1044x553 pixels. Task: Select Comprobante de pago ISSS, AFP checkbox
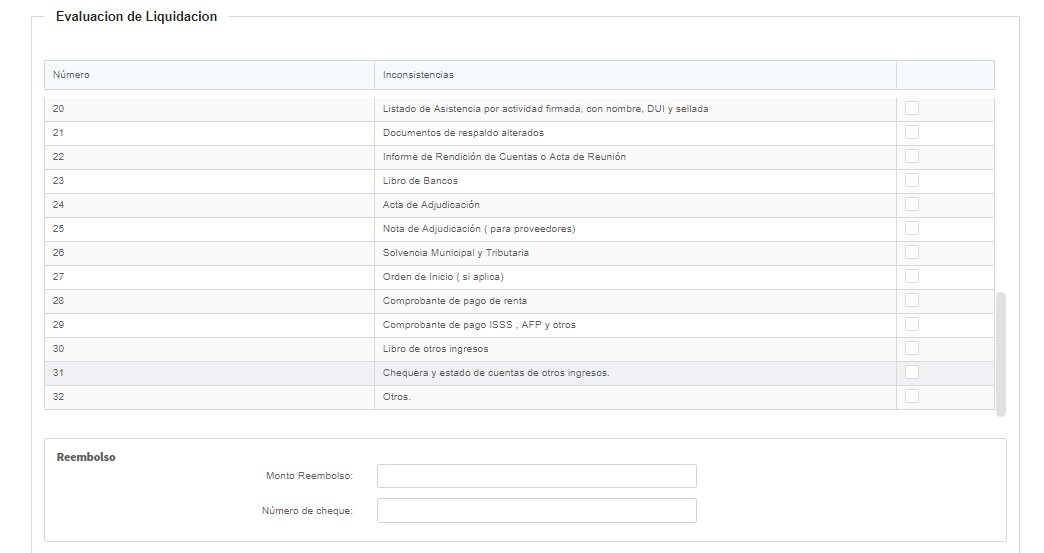(x=912, y=324)
